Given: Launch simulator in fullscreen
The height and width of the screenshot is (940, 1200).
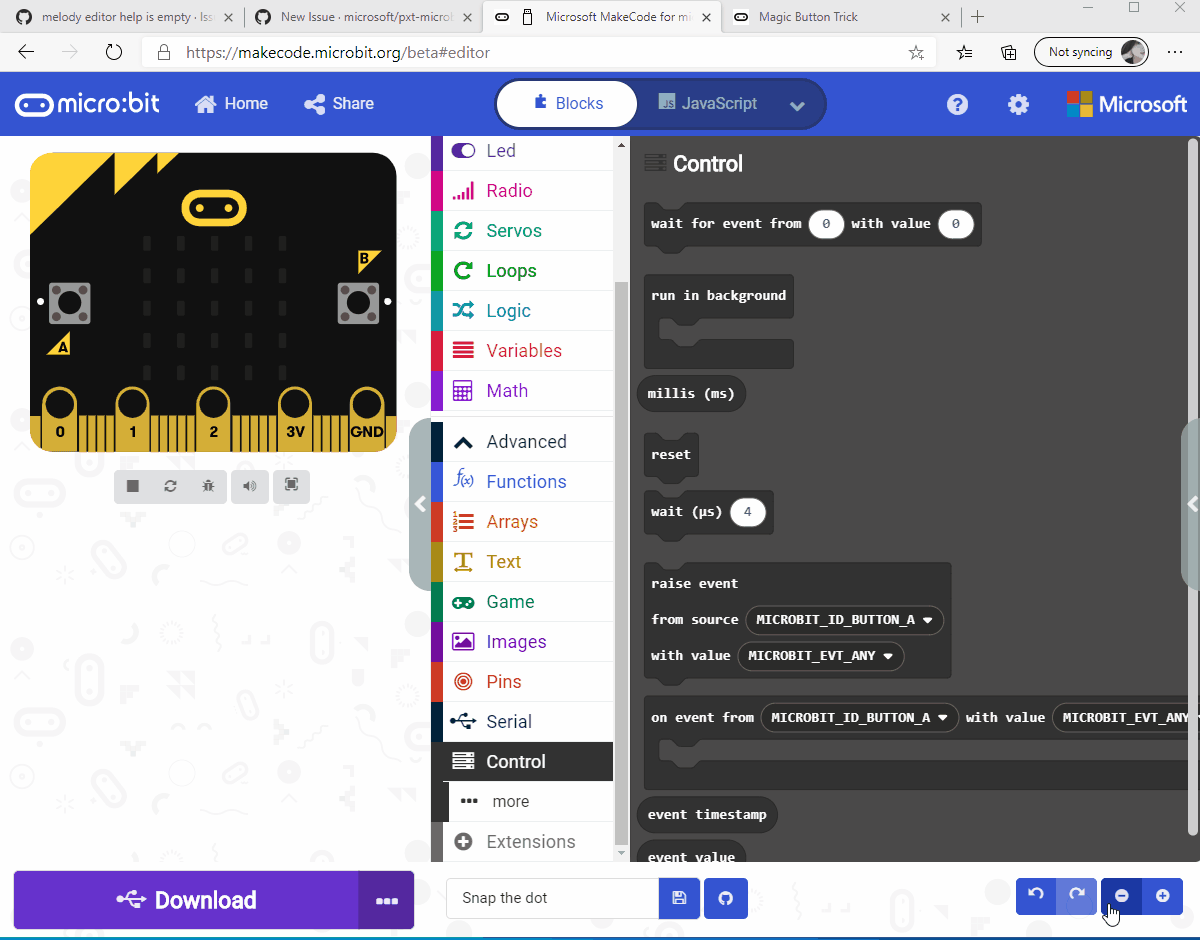Looking at the screenshot, I should [x=291, y=486].
